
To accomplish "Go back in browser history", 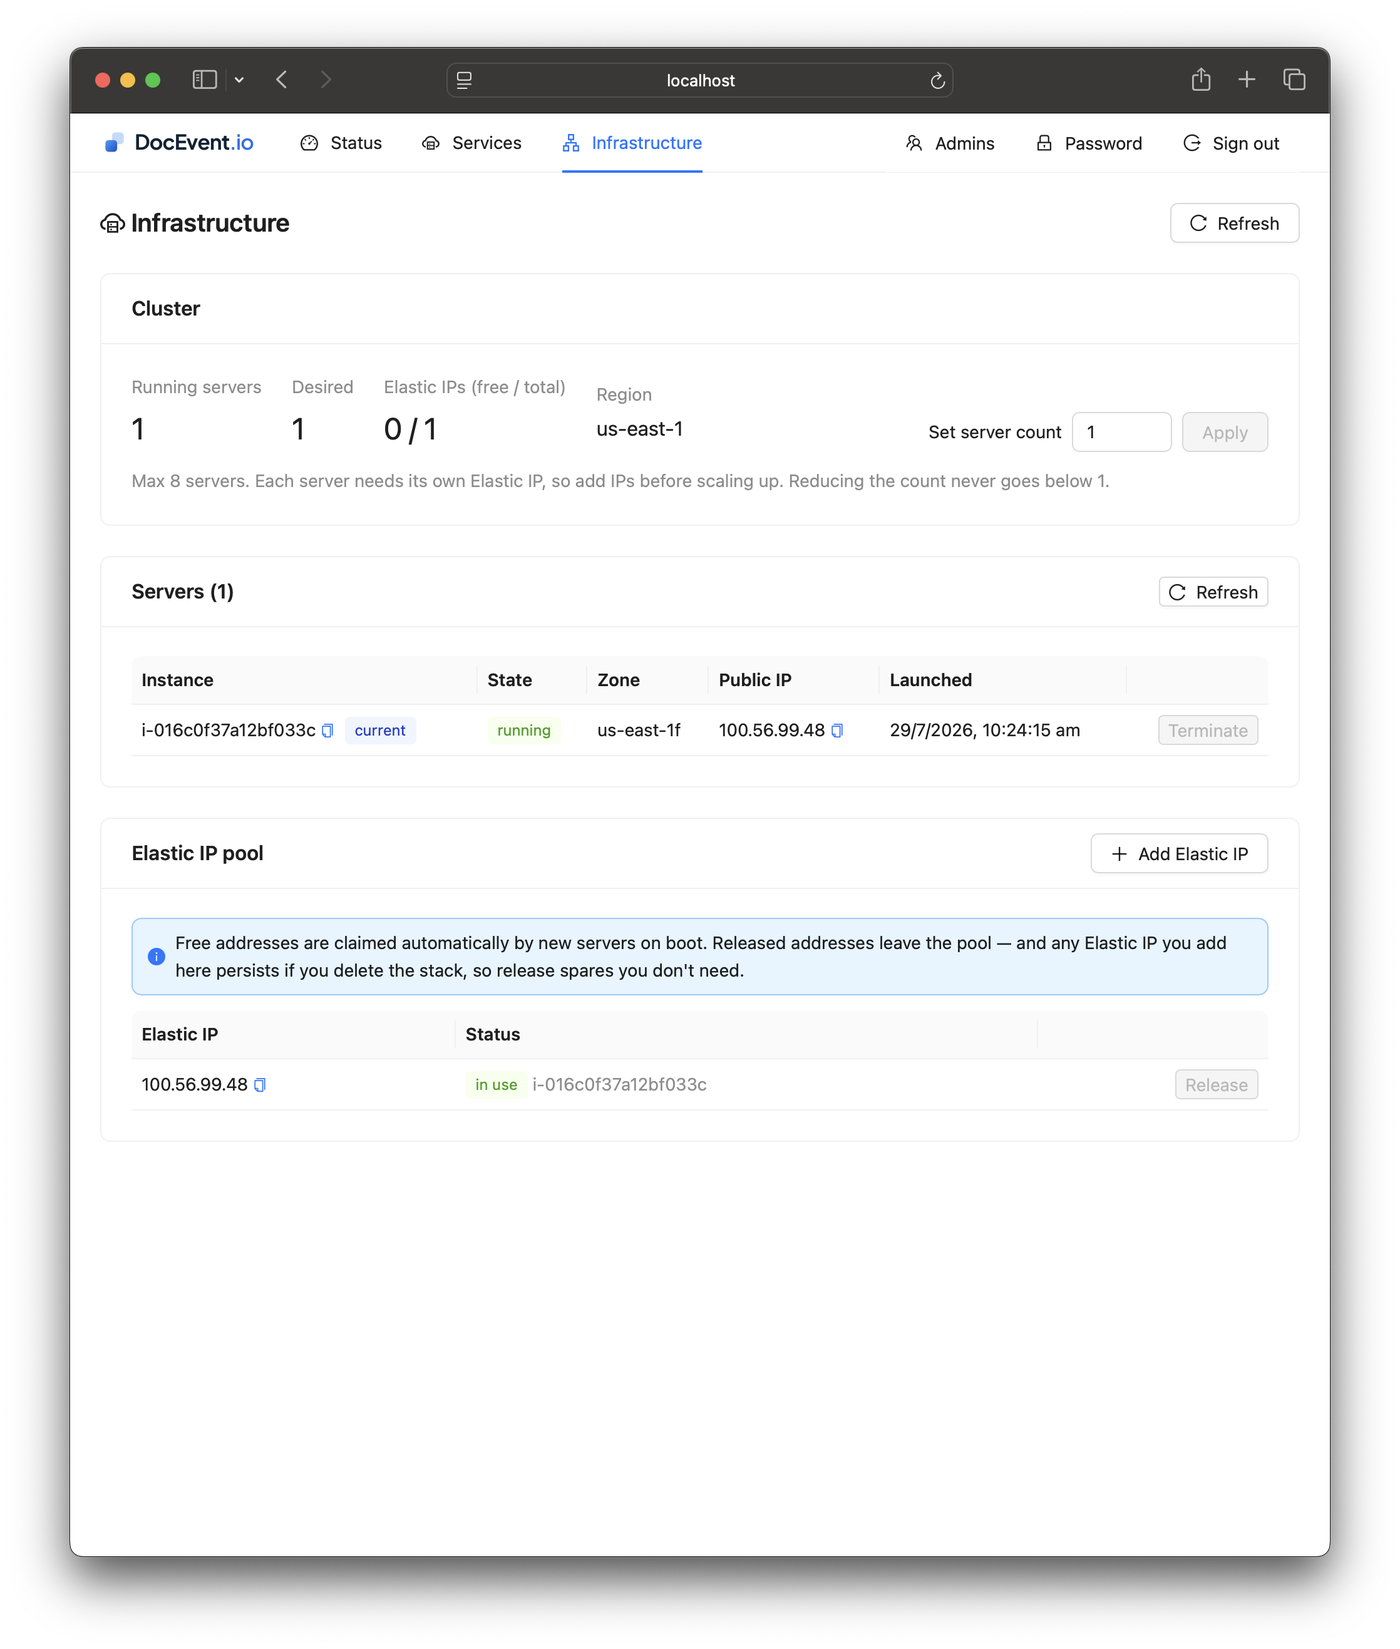I will 282,80.
